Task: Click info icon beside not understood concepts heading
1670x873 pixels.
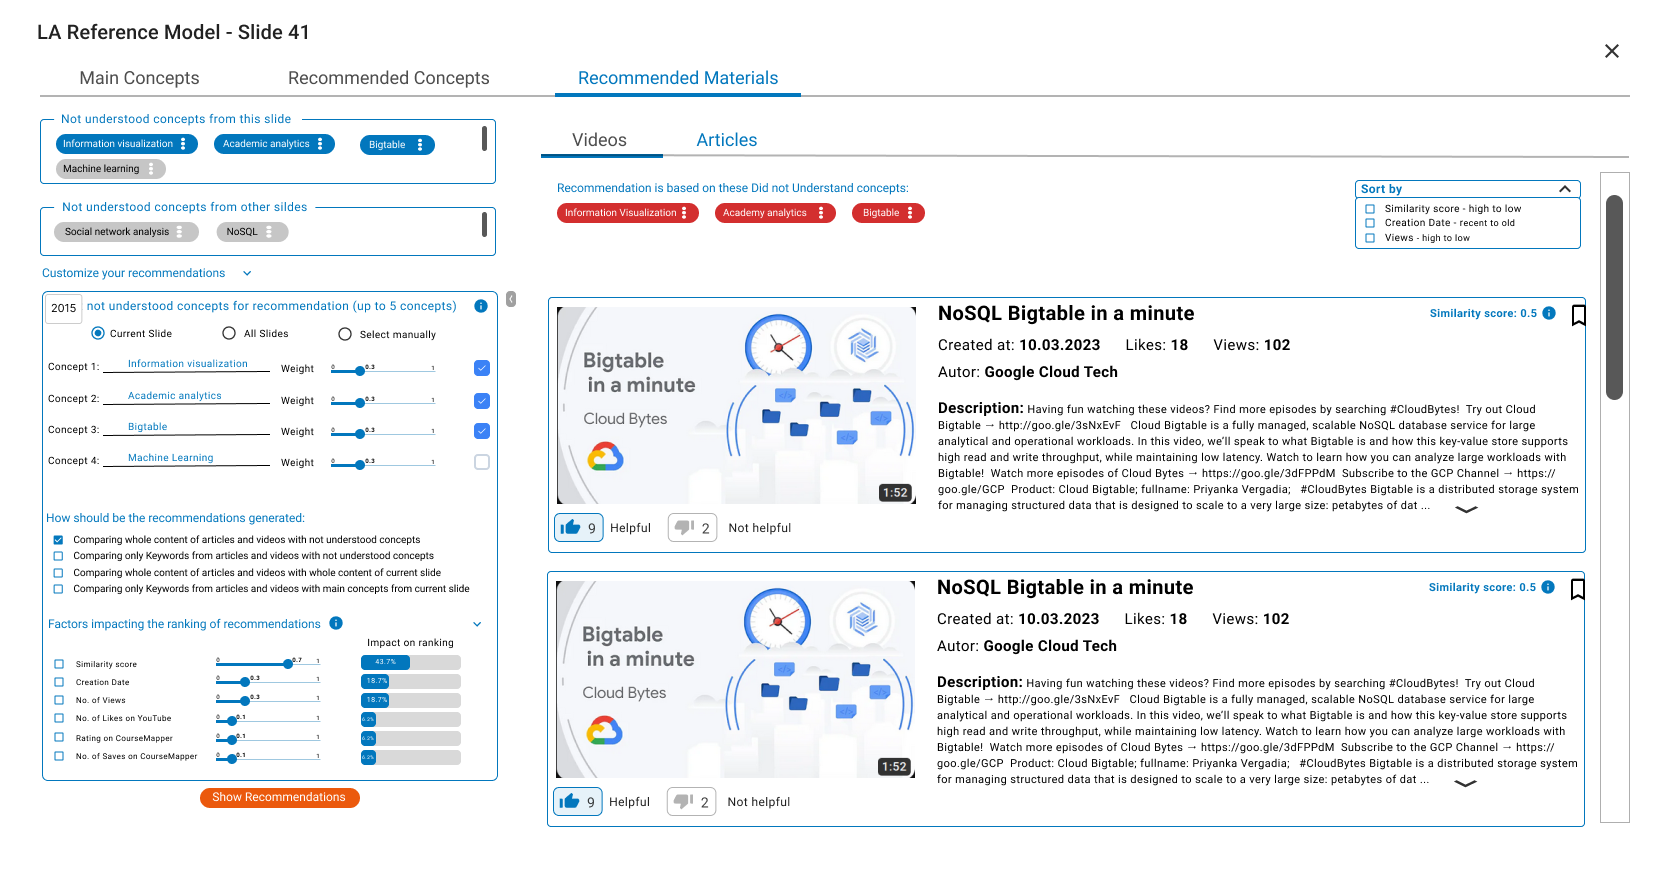Action: pyautogui.click(x=481, y=306)
